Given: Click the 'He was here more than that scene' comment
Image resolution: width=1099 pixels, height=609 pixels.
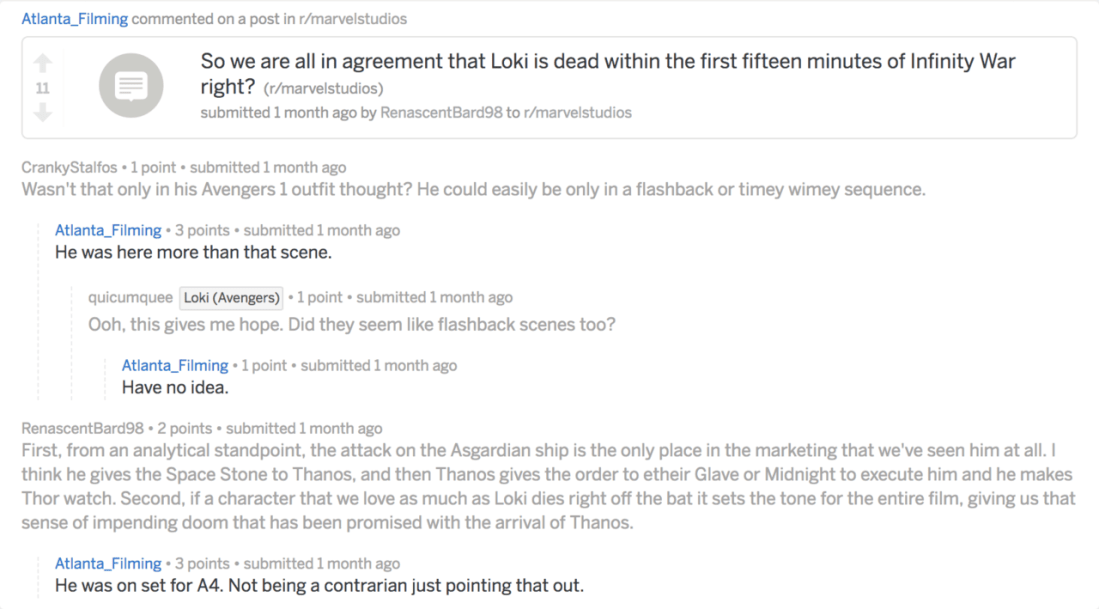Looking at the screenshot, I should click(x=193, y=252).
